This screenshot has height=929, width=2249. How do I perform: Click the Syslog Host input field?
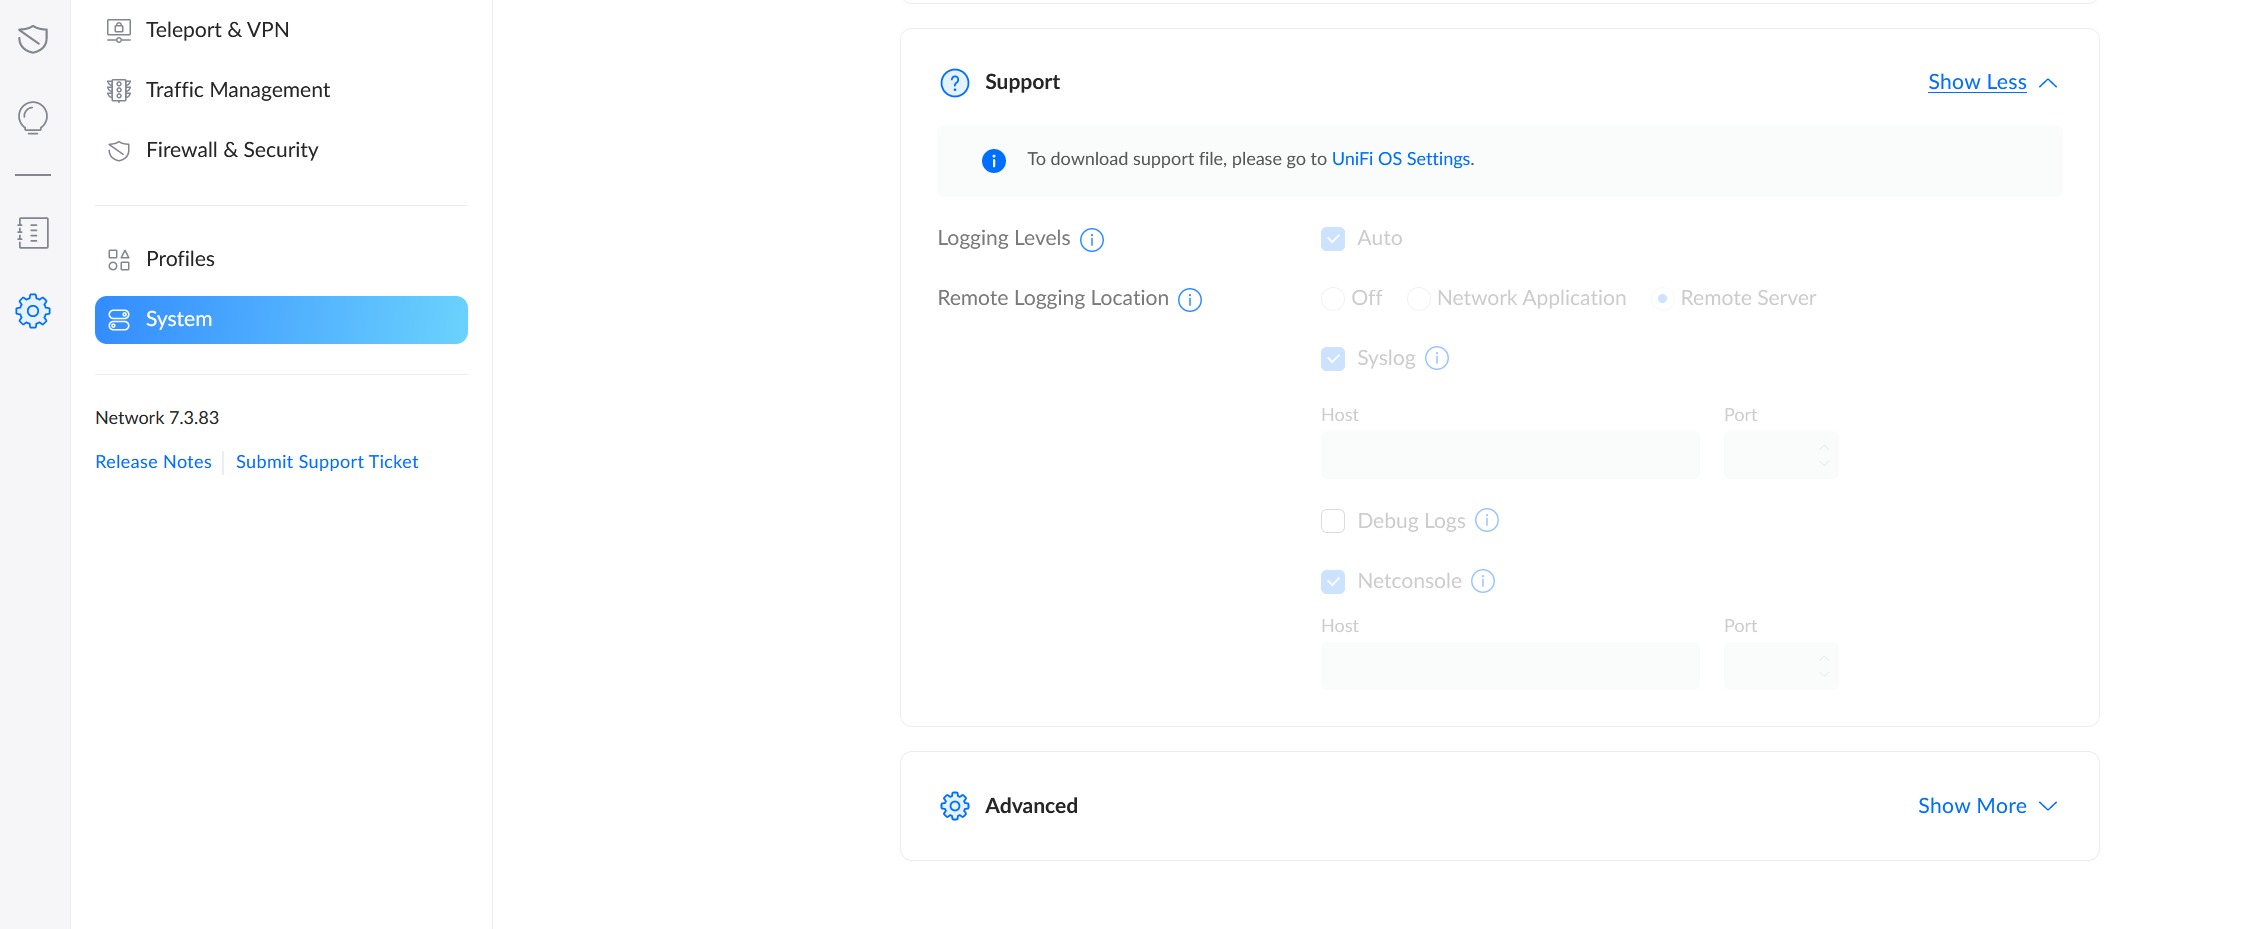(x=1510, y=455)
